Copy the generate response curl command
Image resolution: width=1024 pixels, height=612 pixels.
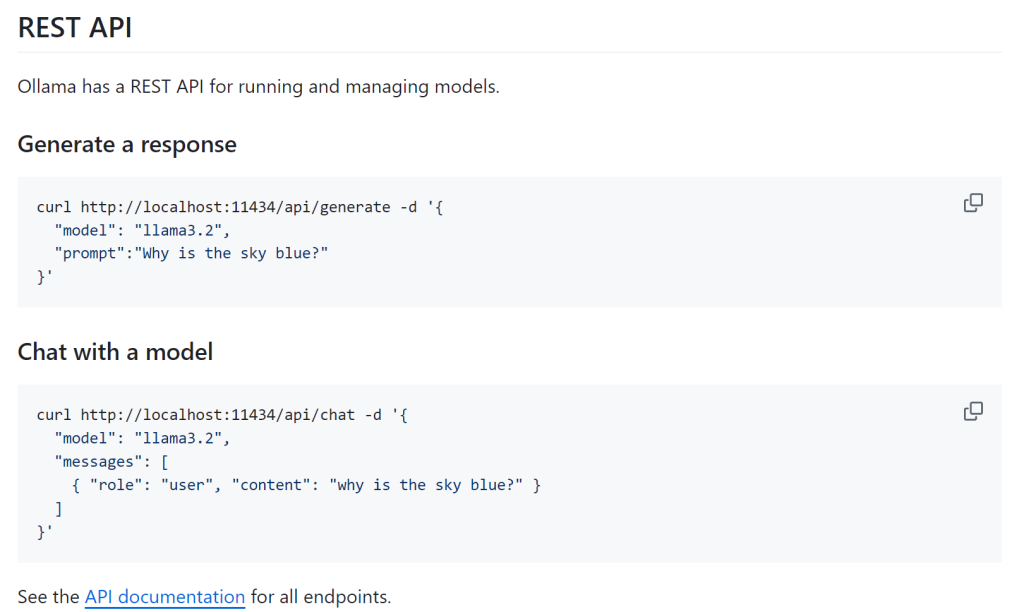pos(973,203)
